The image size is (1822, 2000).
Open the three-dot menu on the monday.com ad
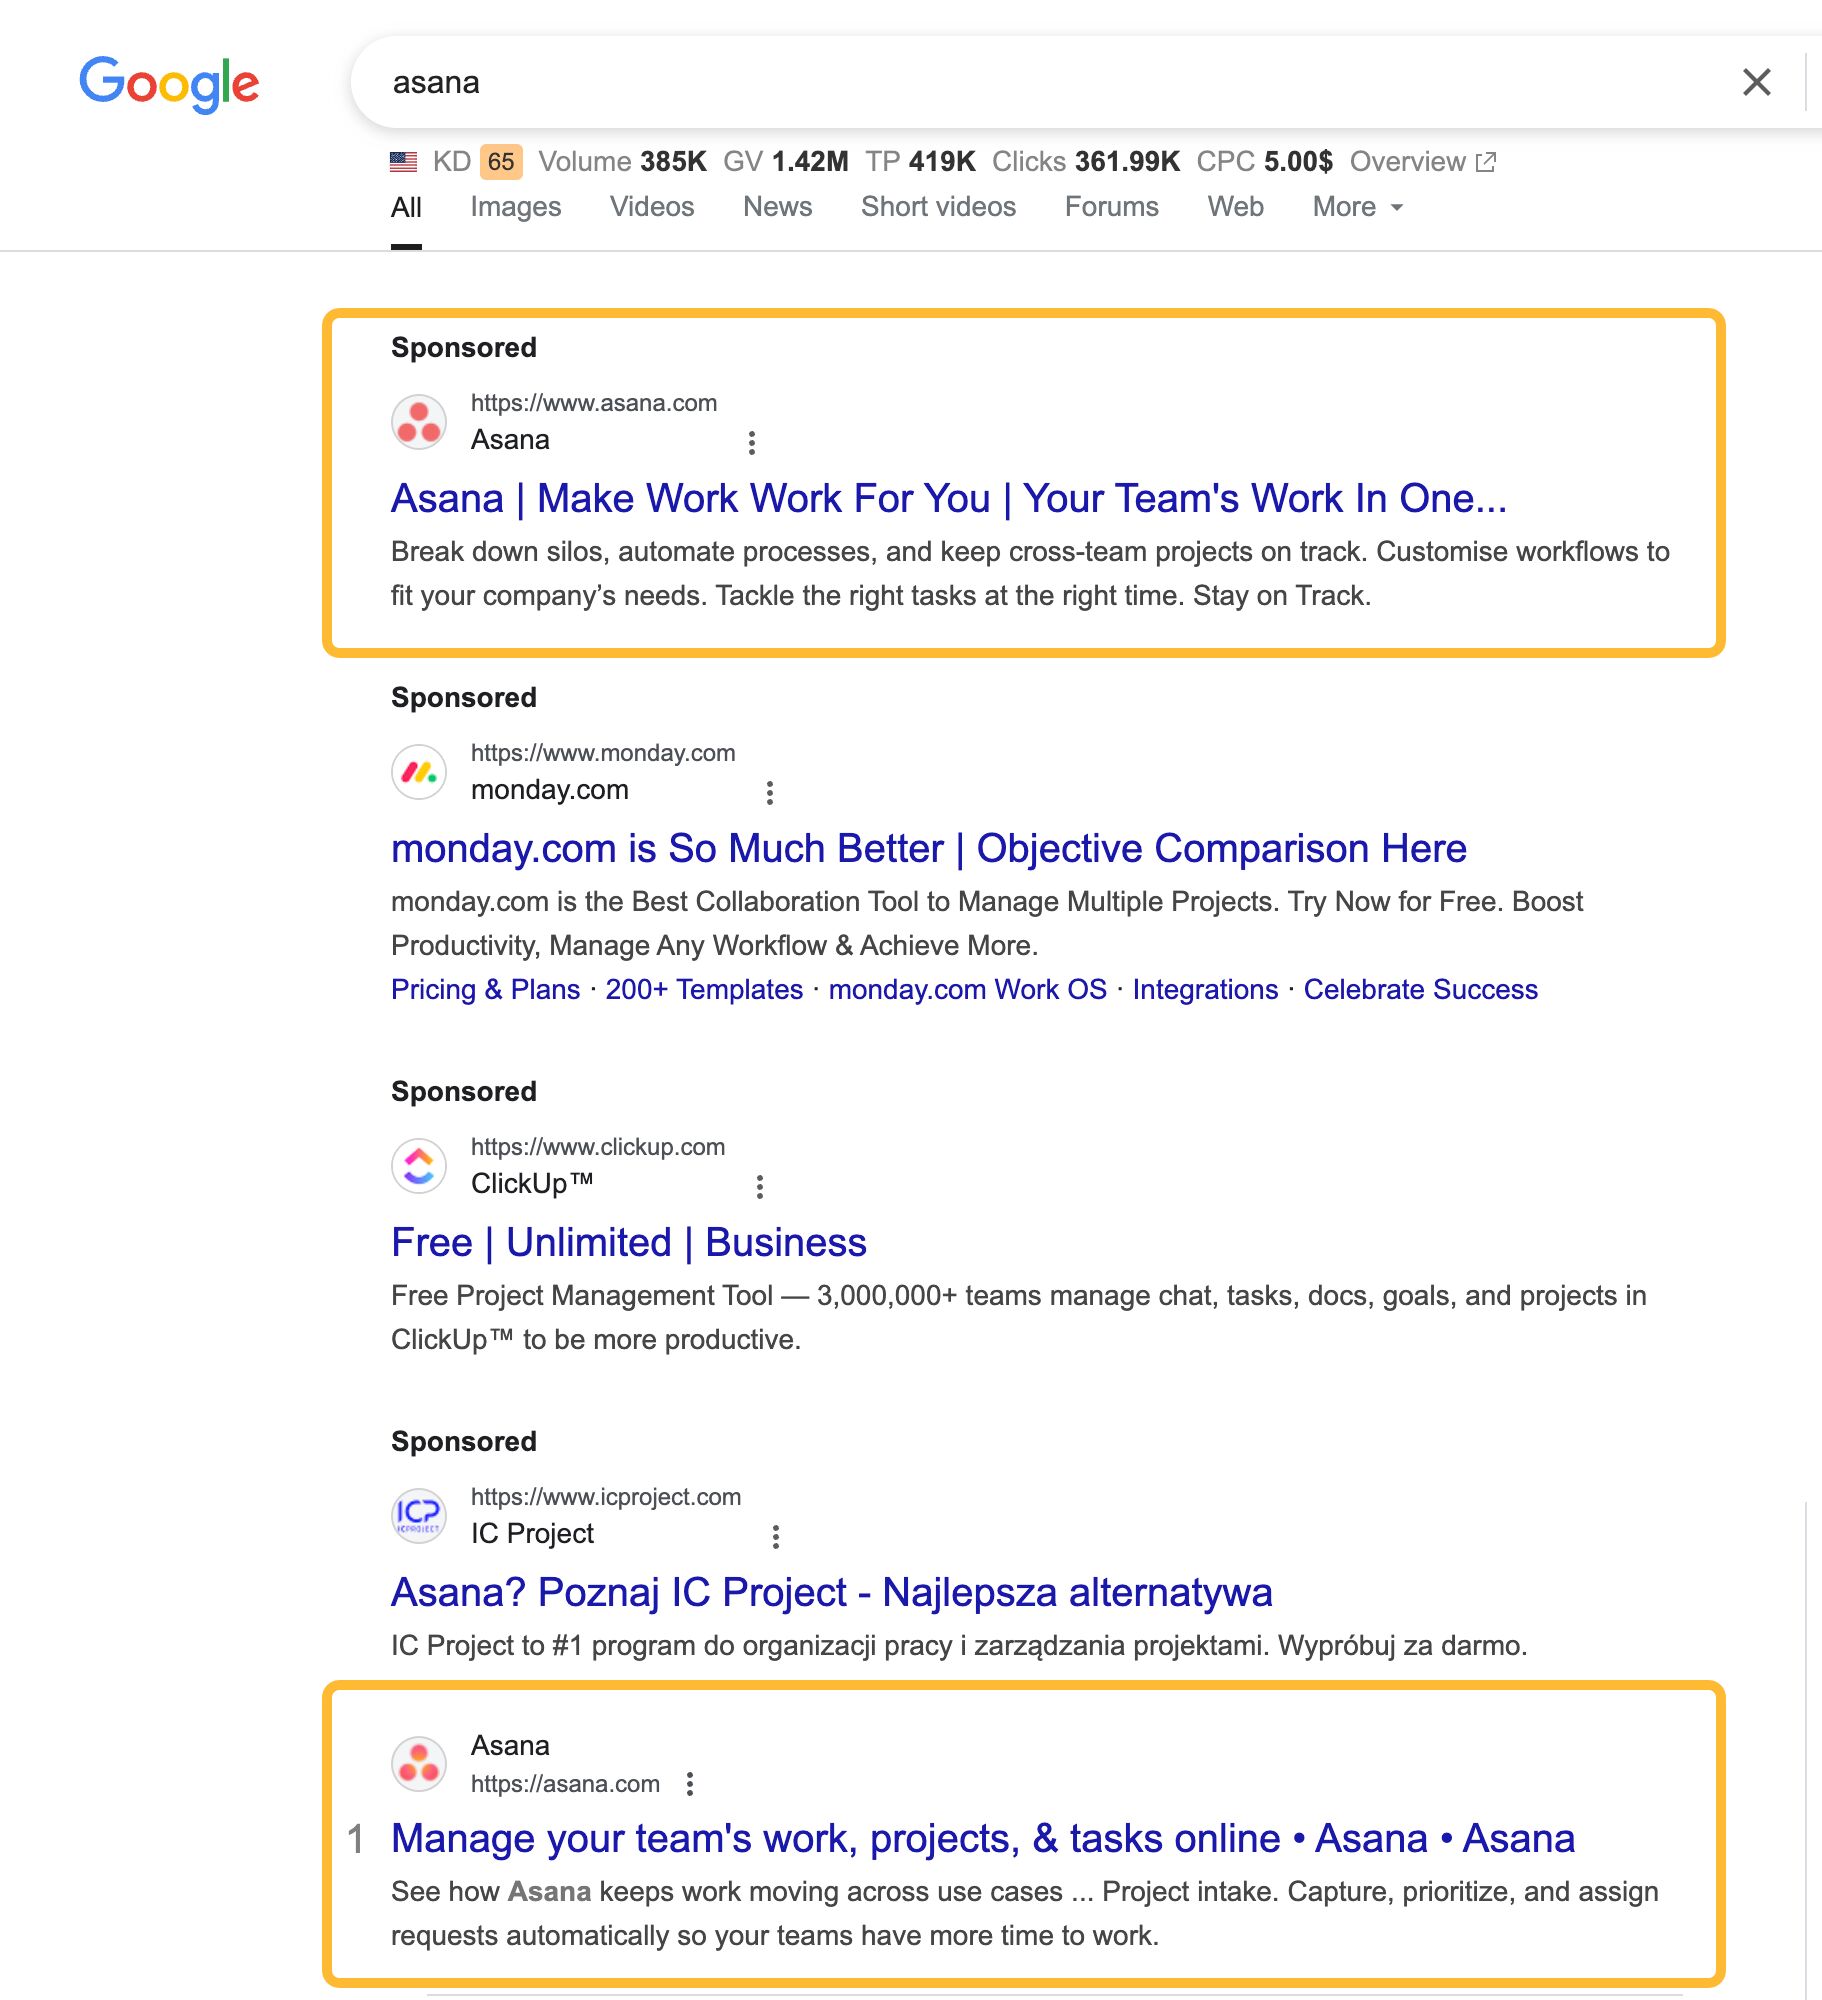[x=770, y=791]
